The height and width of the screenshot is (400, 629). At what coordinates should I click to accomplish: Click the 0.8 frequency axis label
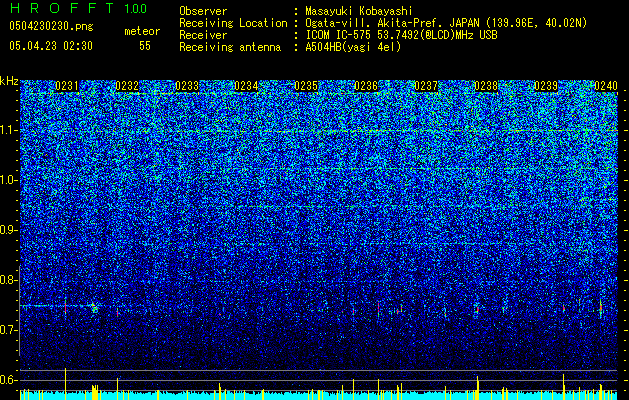7,280
